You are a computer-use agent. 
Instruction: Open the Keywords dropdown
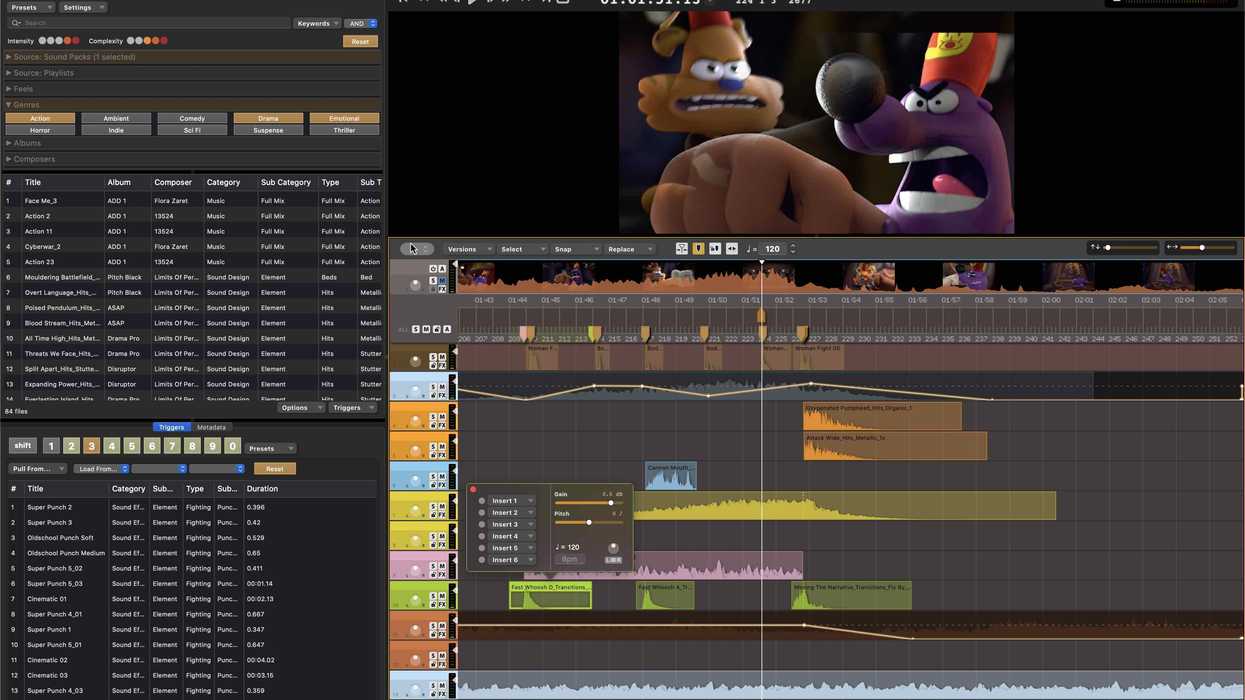317,23
